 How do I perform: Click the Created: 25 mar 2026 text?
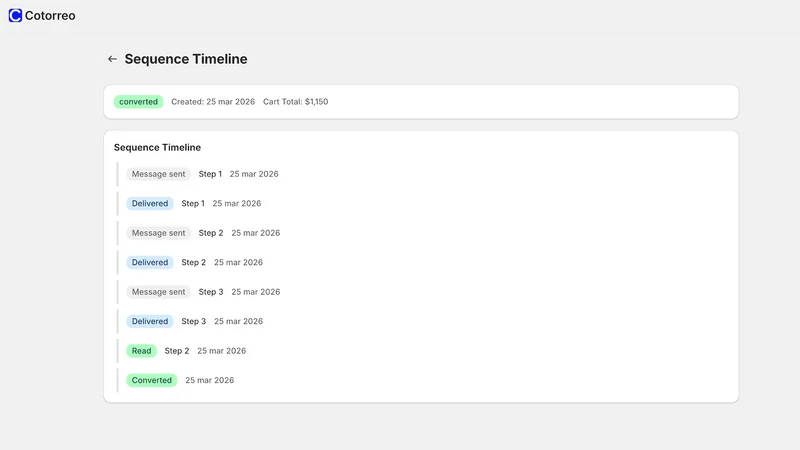click(x=213, y=102)
